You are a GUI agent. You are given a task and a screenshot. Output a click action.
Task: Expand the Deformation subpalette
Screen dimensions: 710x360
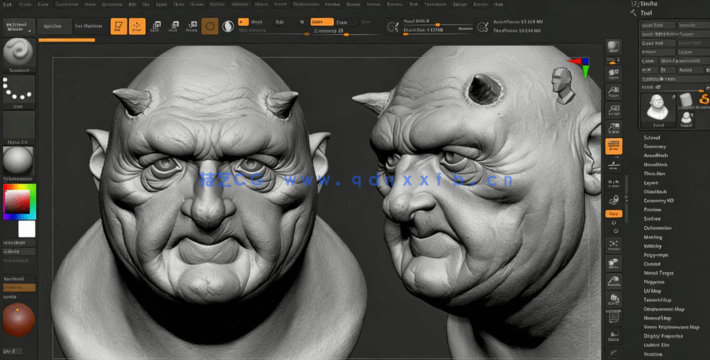657,228
